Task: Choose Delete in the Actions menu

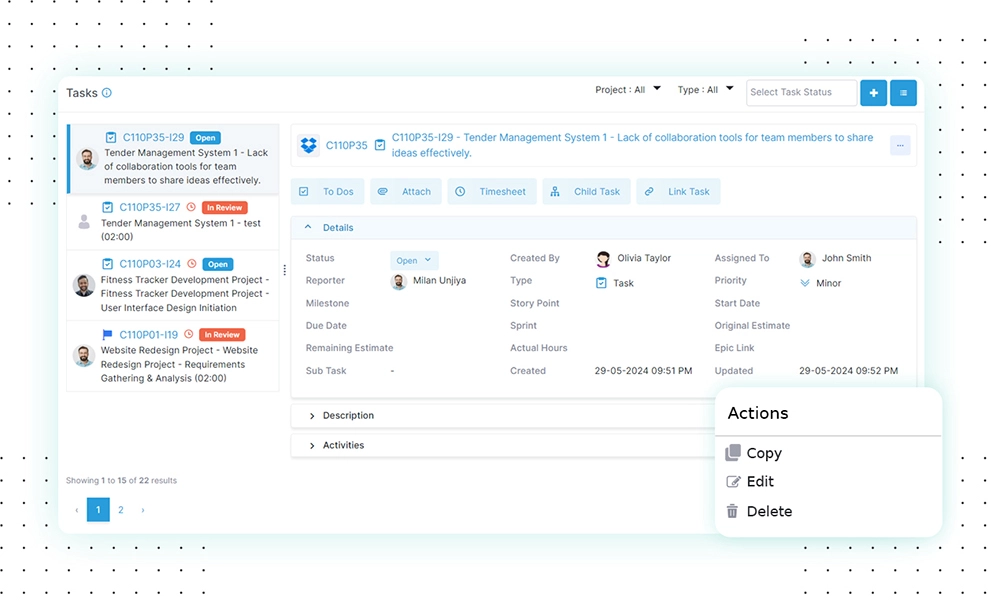Action: click(769, 511)
